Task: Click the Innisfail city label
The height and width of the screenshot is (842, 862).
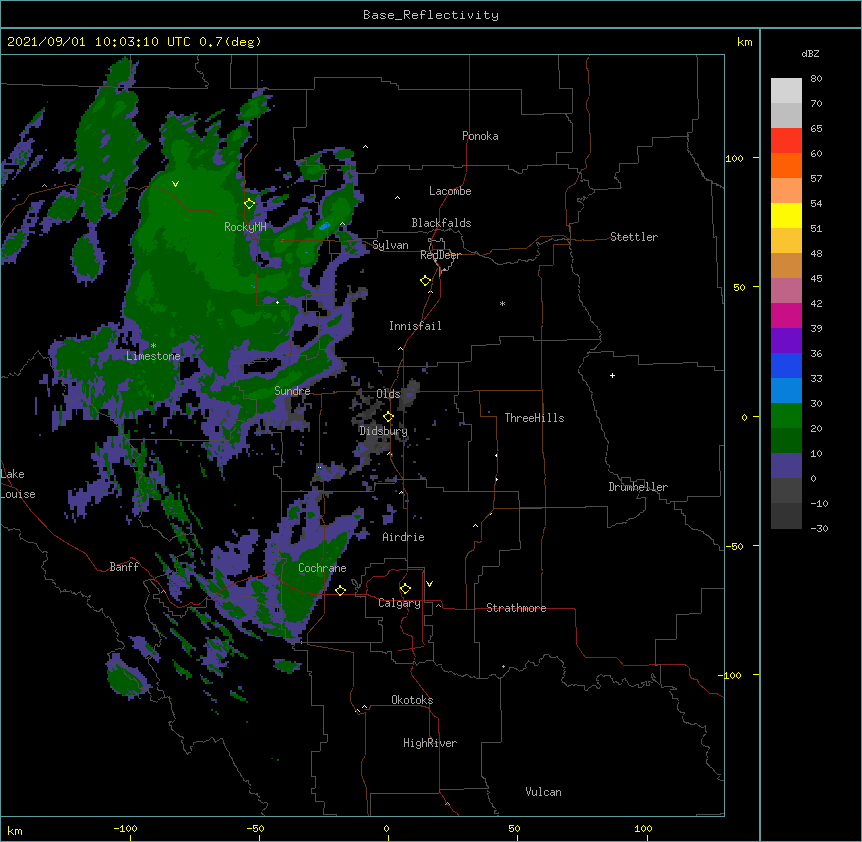Action: [415, 326]
